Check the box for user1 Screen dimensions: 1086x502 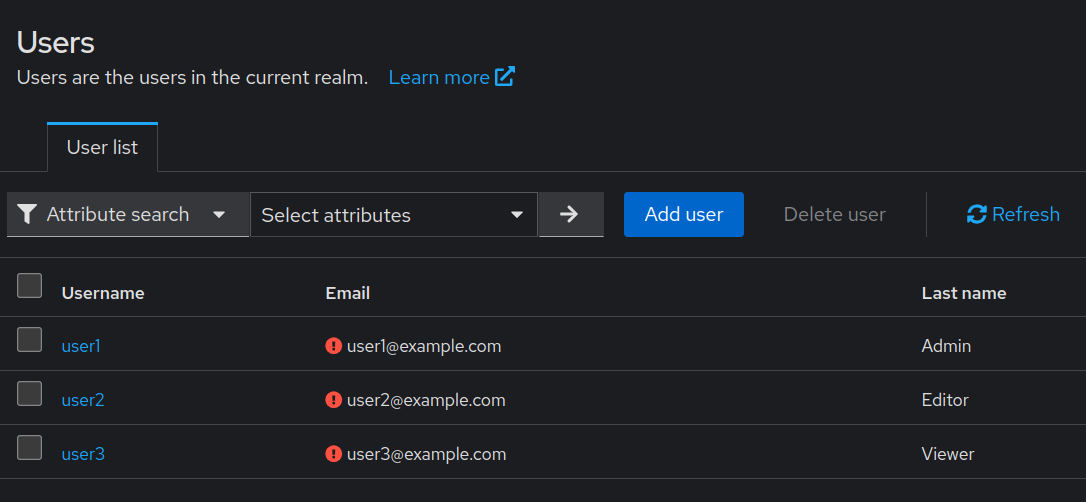tap(29, 339)
